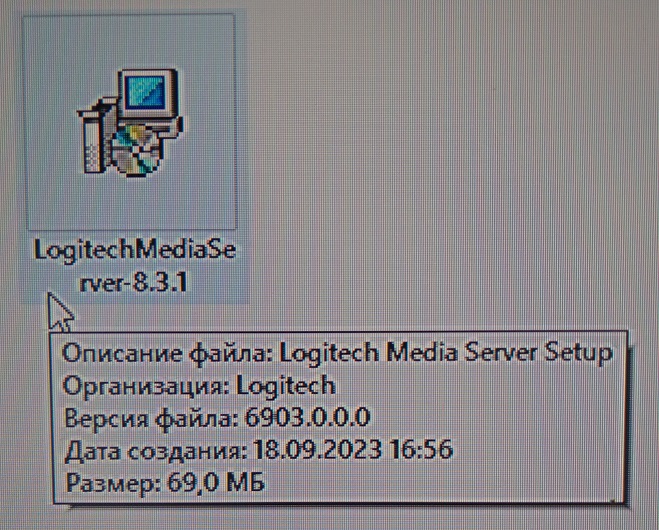The image size is (659, 530).
Task: Click the 'rver-8.3.1' second line of filename
Action: (134, 282)
